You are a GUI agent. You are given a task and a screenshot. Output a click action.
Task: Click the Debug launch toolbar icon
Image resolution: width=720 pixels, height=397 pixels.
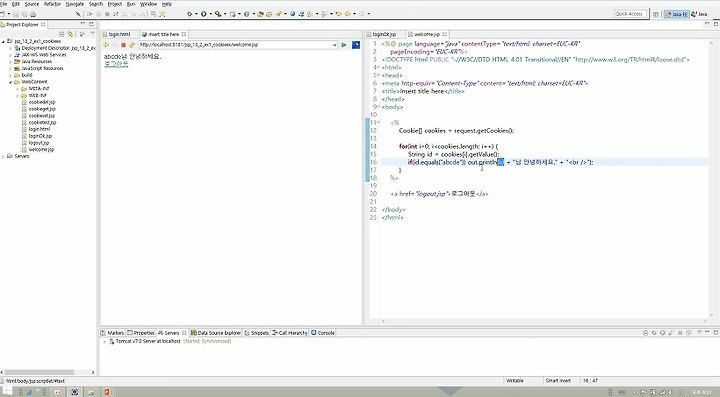(189, 14)
